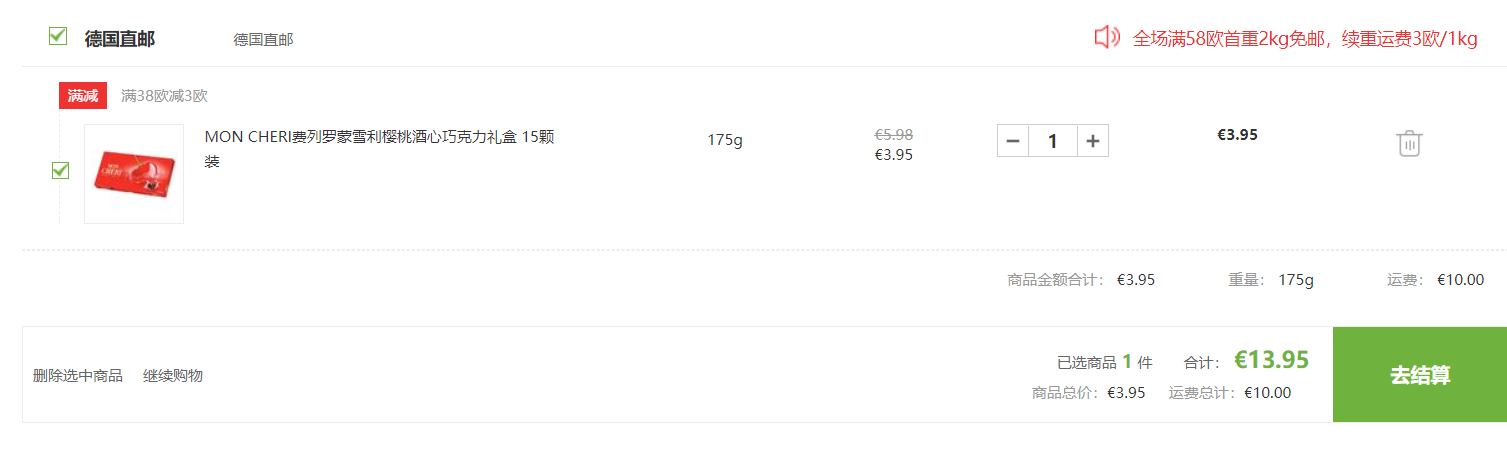Click 删除选中商品 to remove selected items

(78, 375)
